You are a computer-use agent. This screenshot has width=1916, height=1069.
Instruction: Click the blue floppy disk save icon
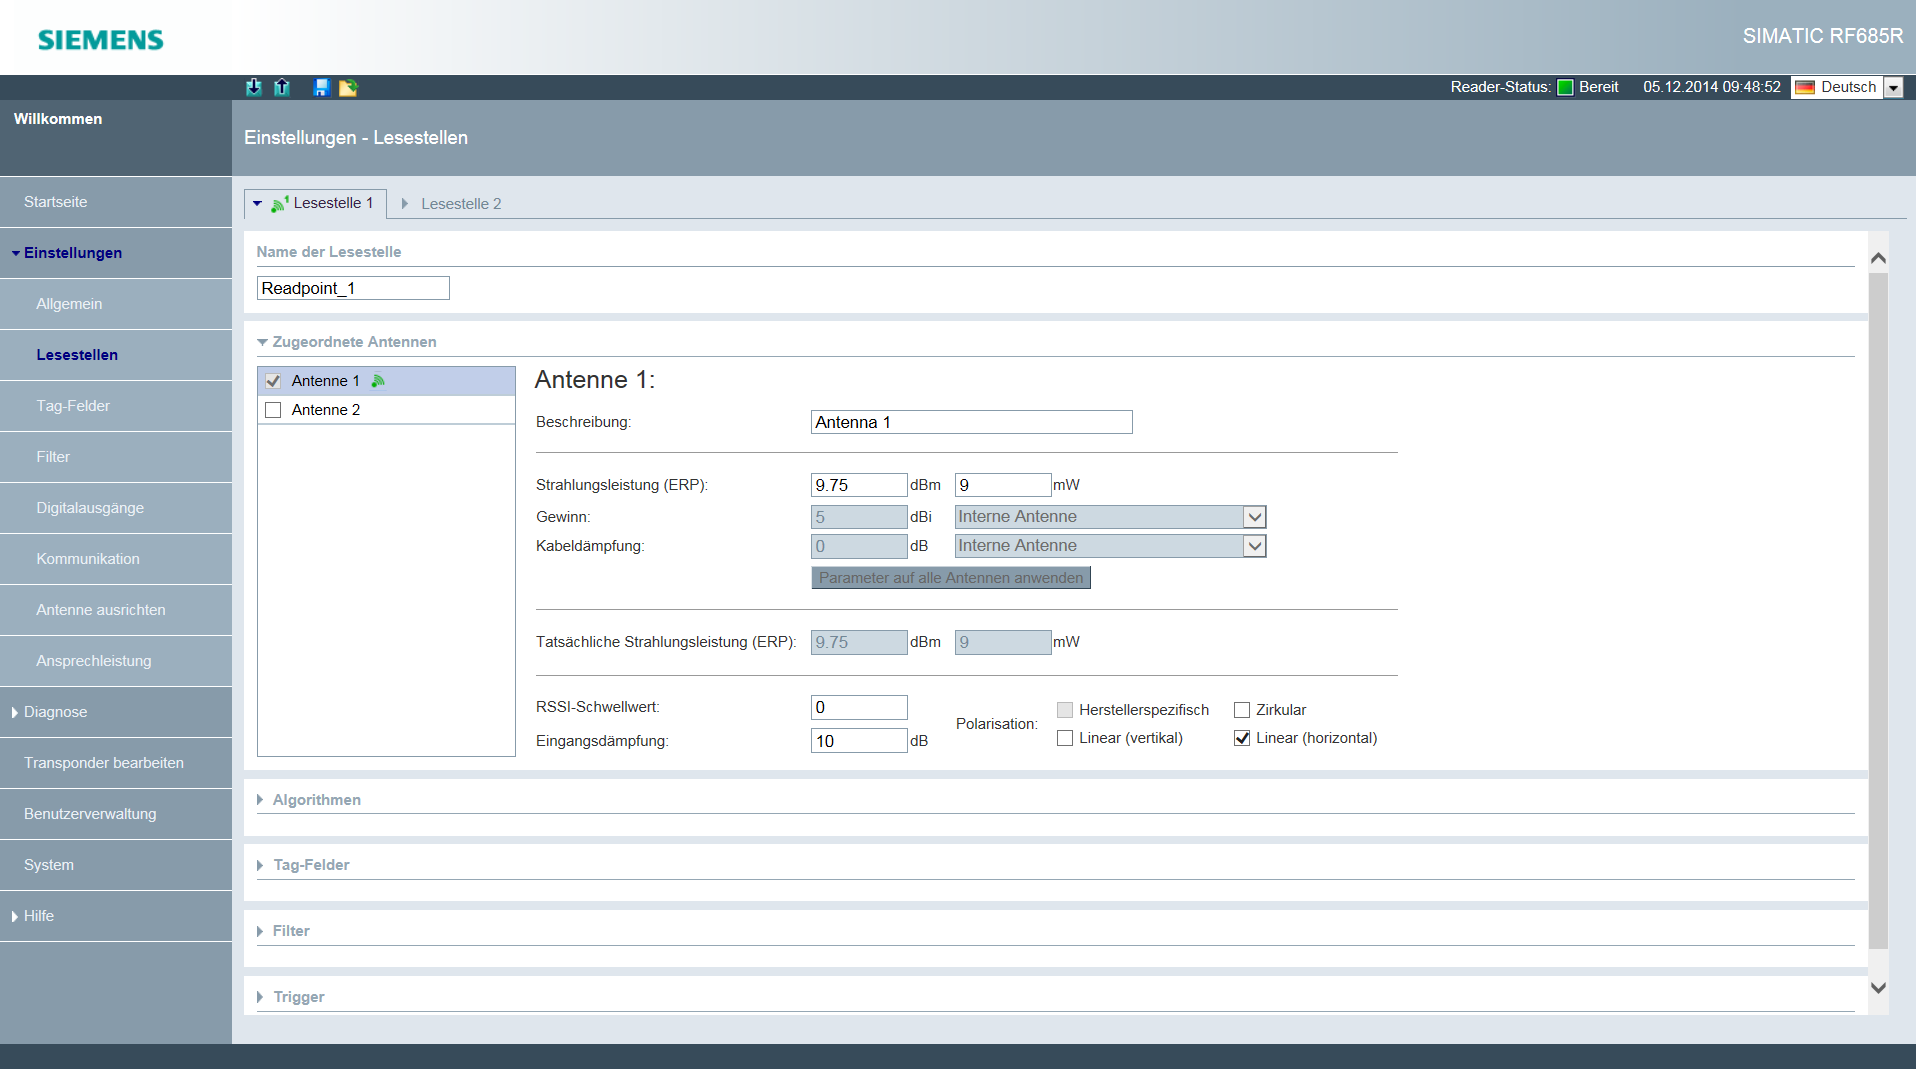pyautogui.click(x=321, y=87)
